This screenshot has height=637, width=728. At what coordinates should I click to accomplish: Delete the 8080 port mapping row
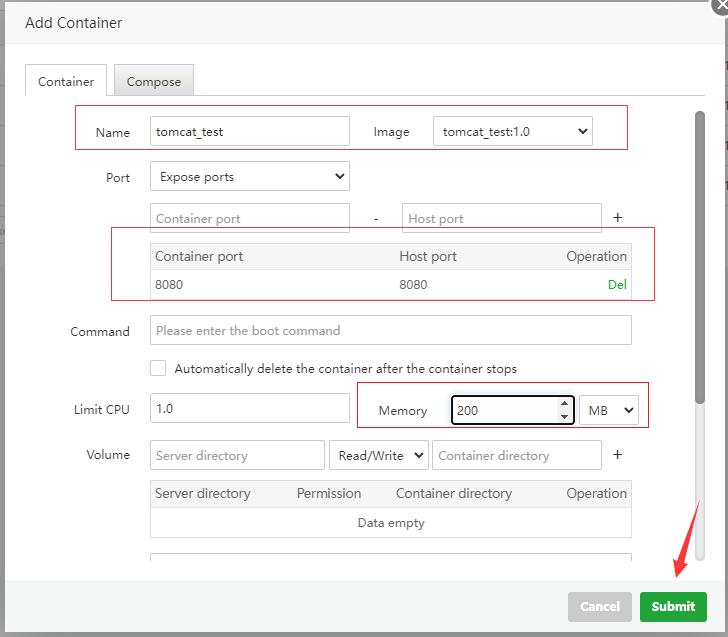[617, 284]
